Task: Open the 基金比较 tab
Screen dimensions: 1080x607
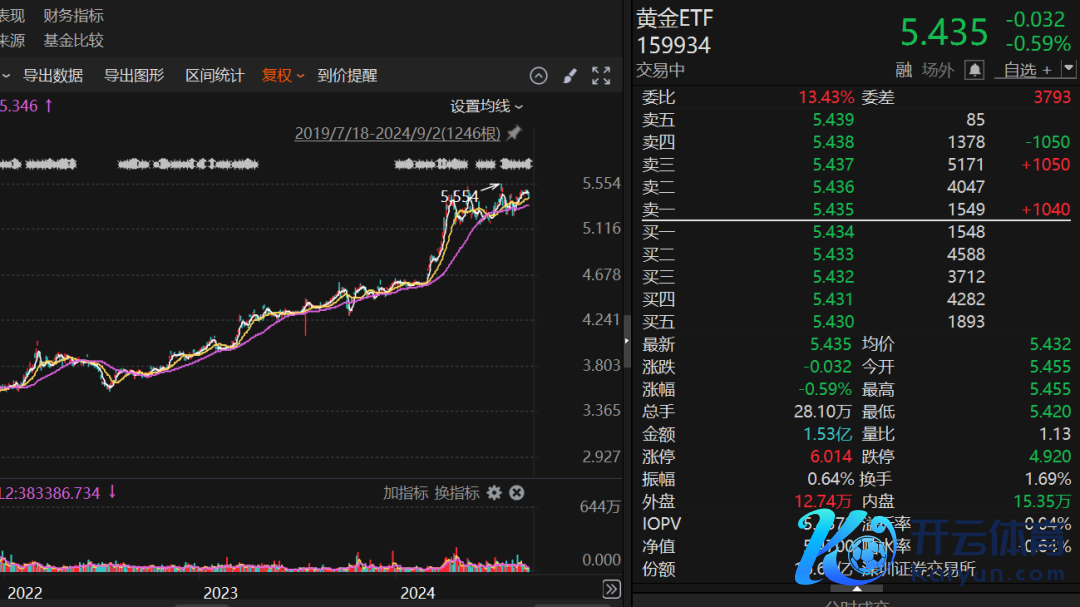Action: (x=73, y=41)
